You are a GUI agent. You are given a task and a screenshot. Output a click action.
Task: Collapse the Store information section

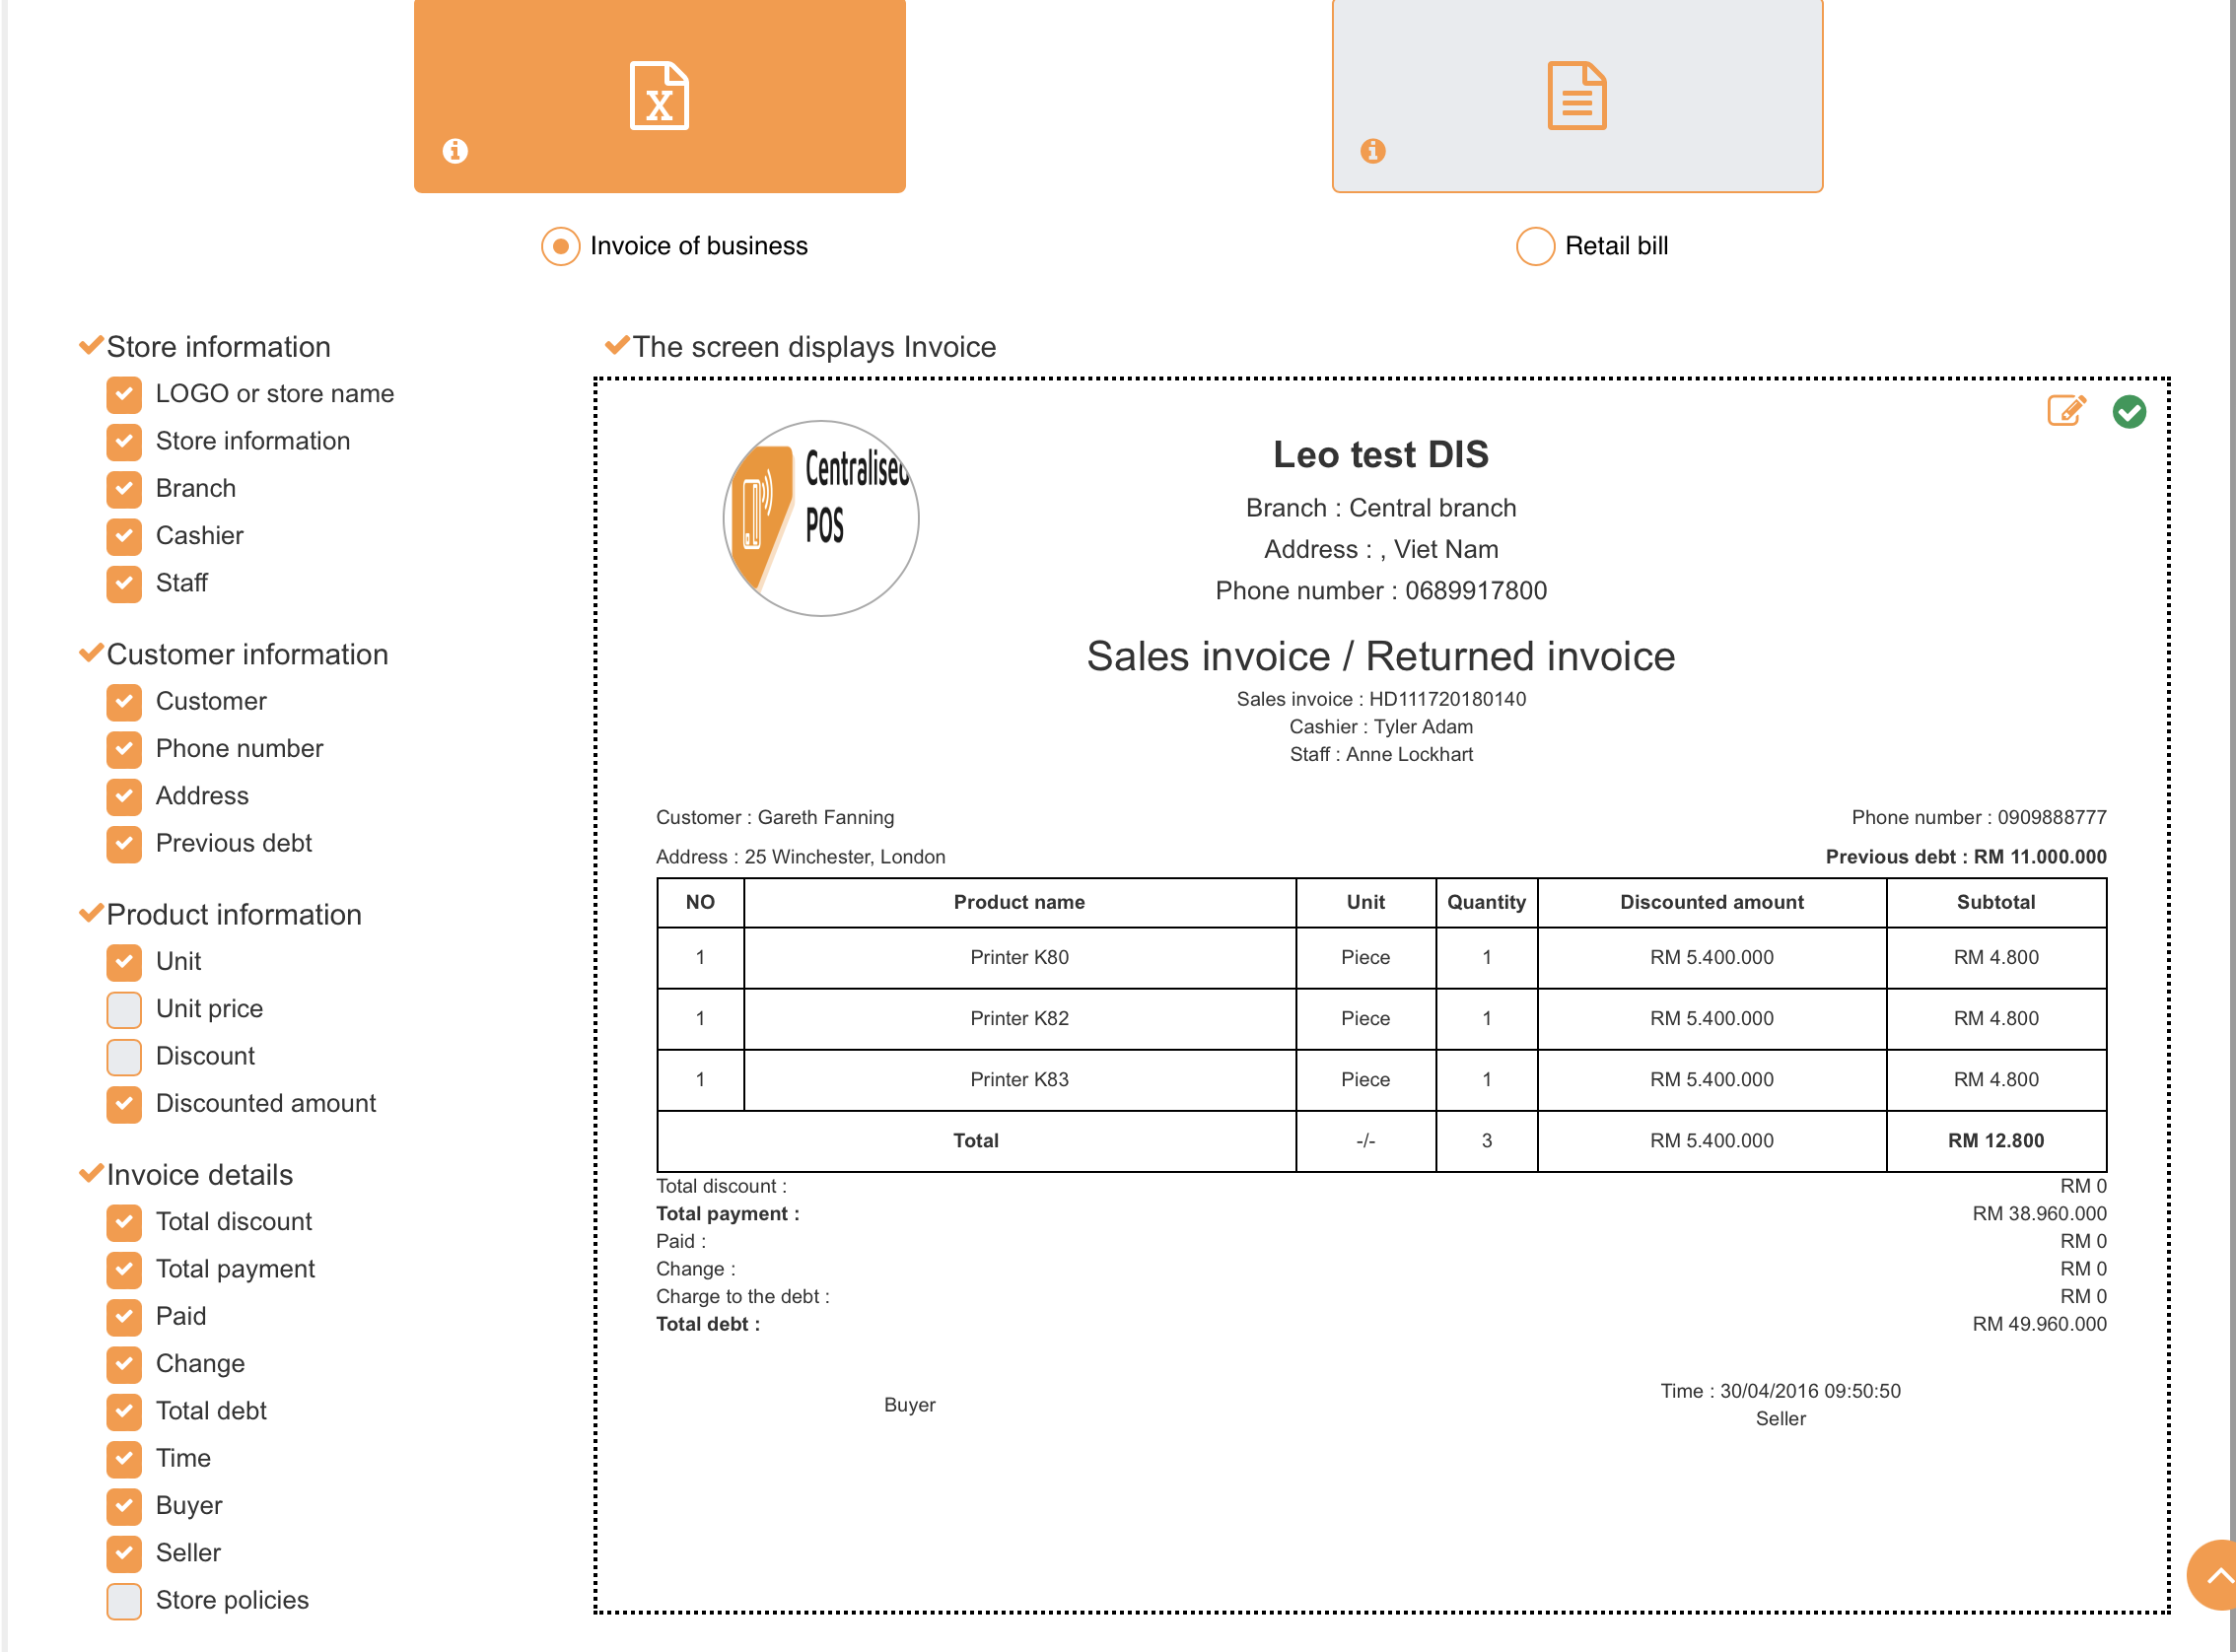pyautogui.click(x=218, y=347)
